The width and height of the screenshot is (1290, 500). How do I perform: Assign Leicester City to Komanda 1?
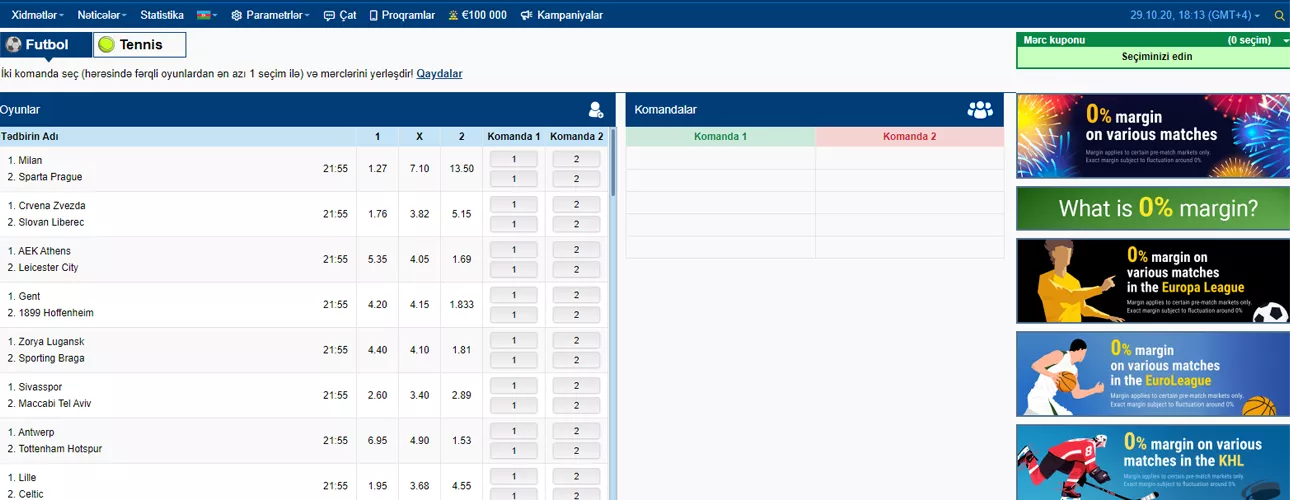click(514, 269)
